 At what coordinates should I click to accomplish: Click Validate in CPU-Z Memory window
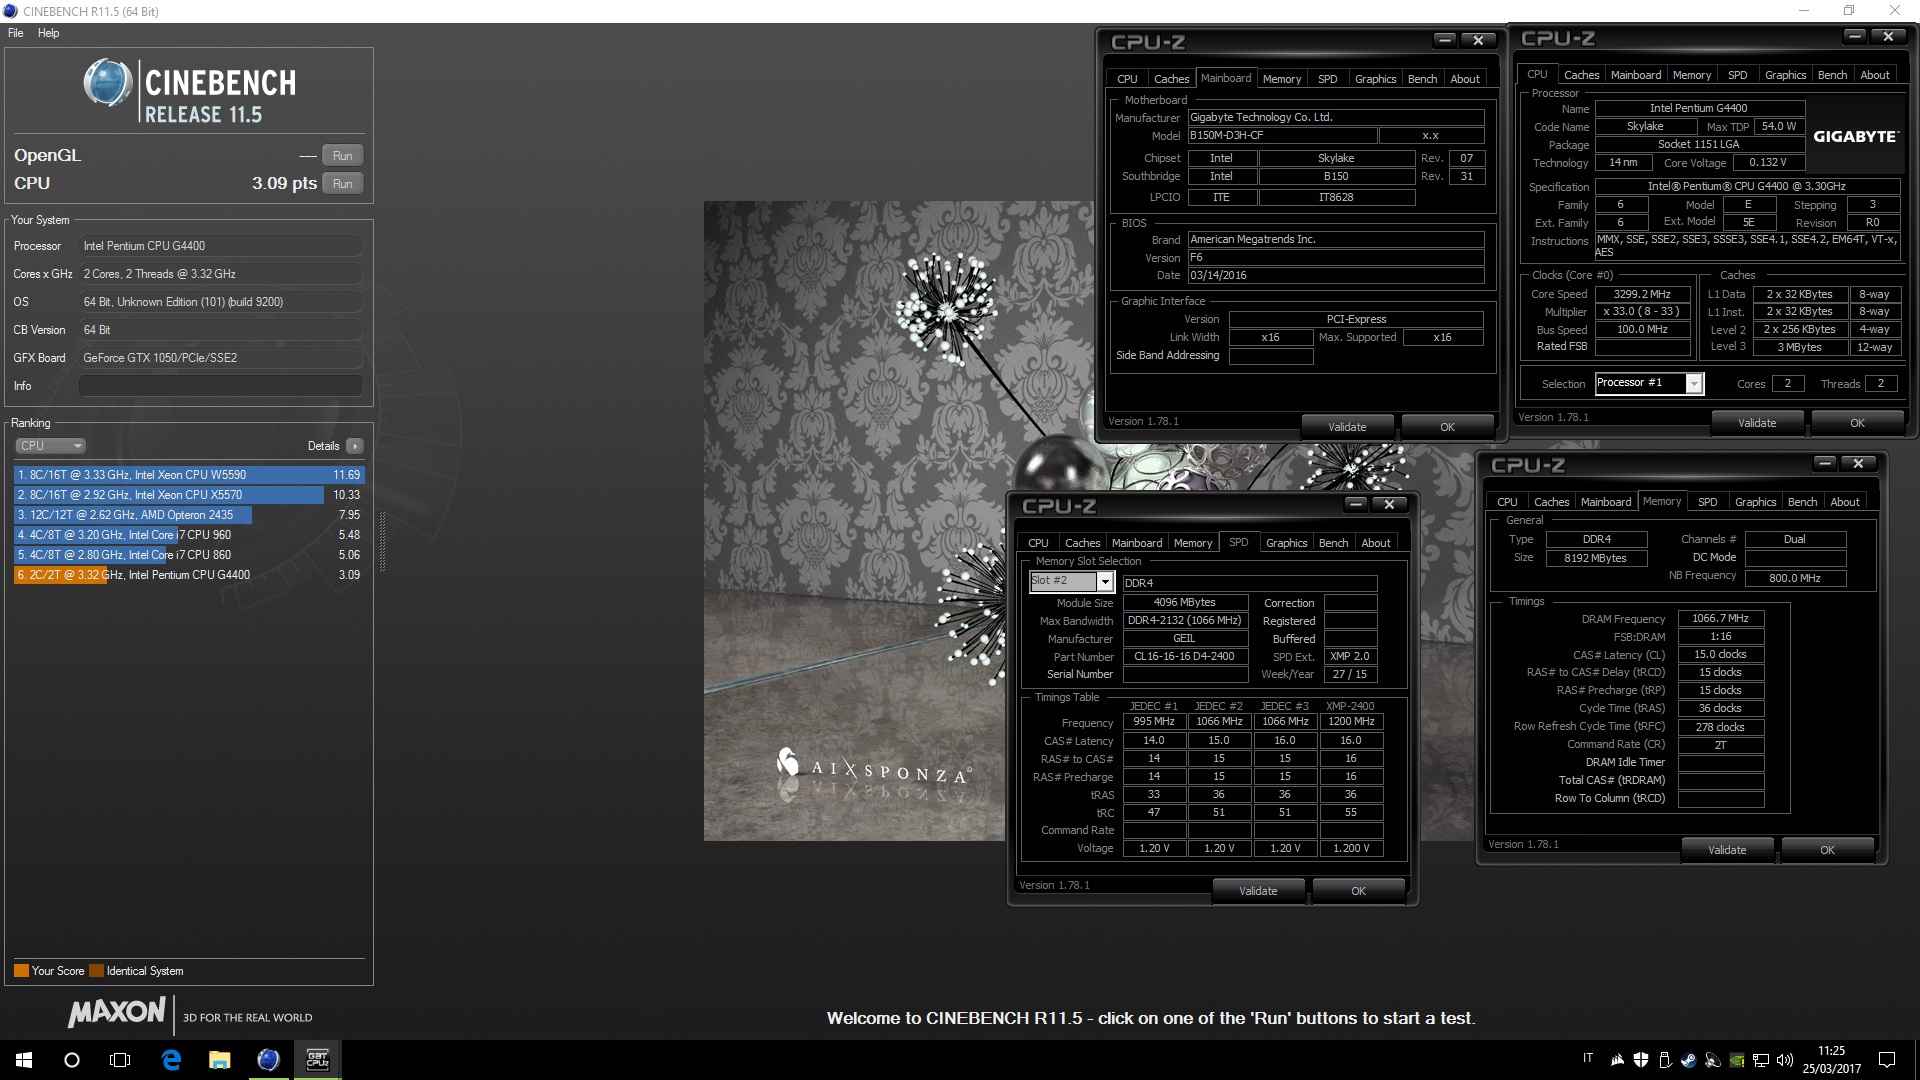pos(1727,850)
